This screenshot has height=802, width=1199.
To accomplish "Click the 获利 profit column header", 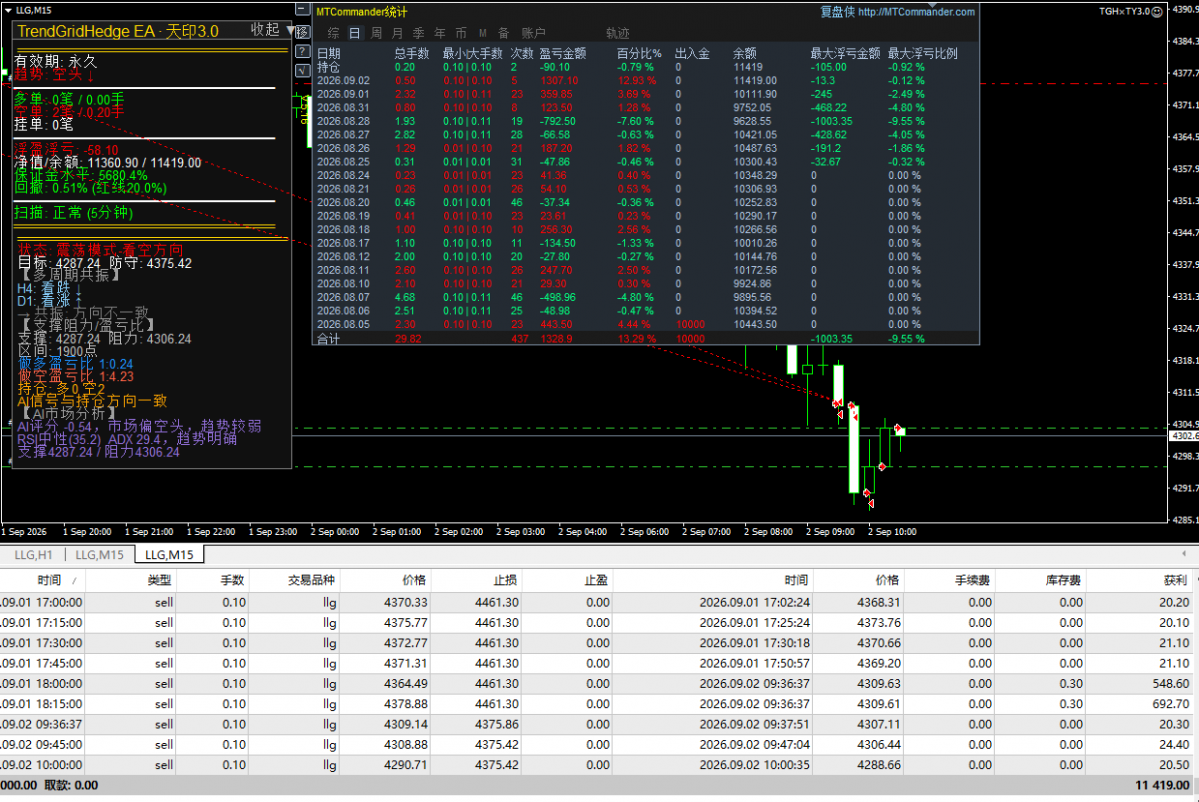I will [1175, 580].
